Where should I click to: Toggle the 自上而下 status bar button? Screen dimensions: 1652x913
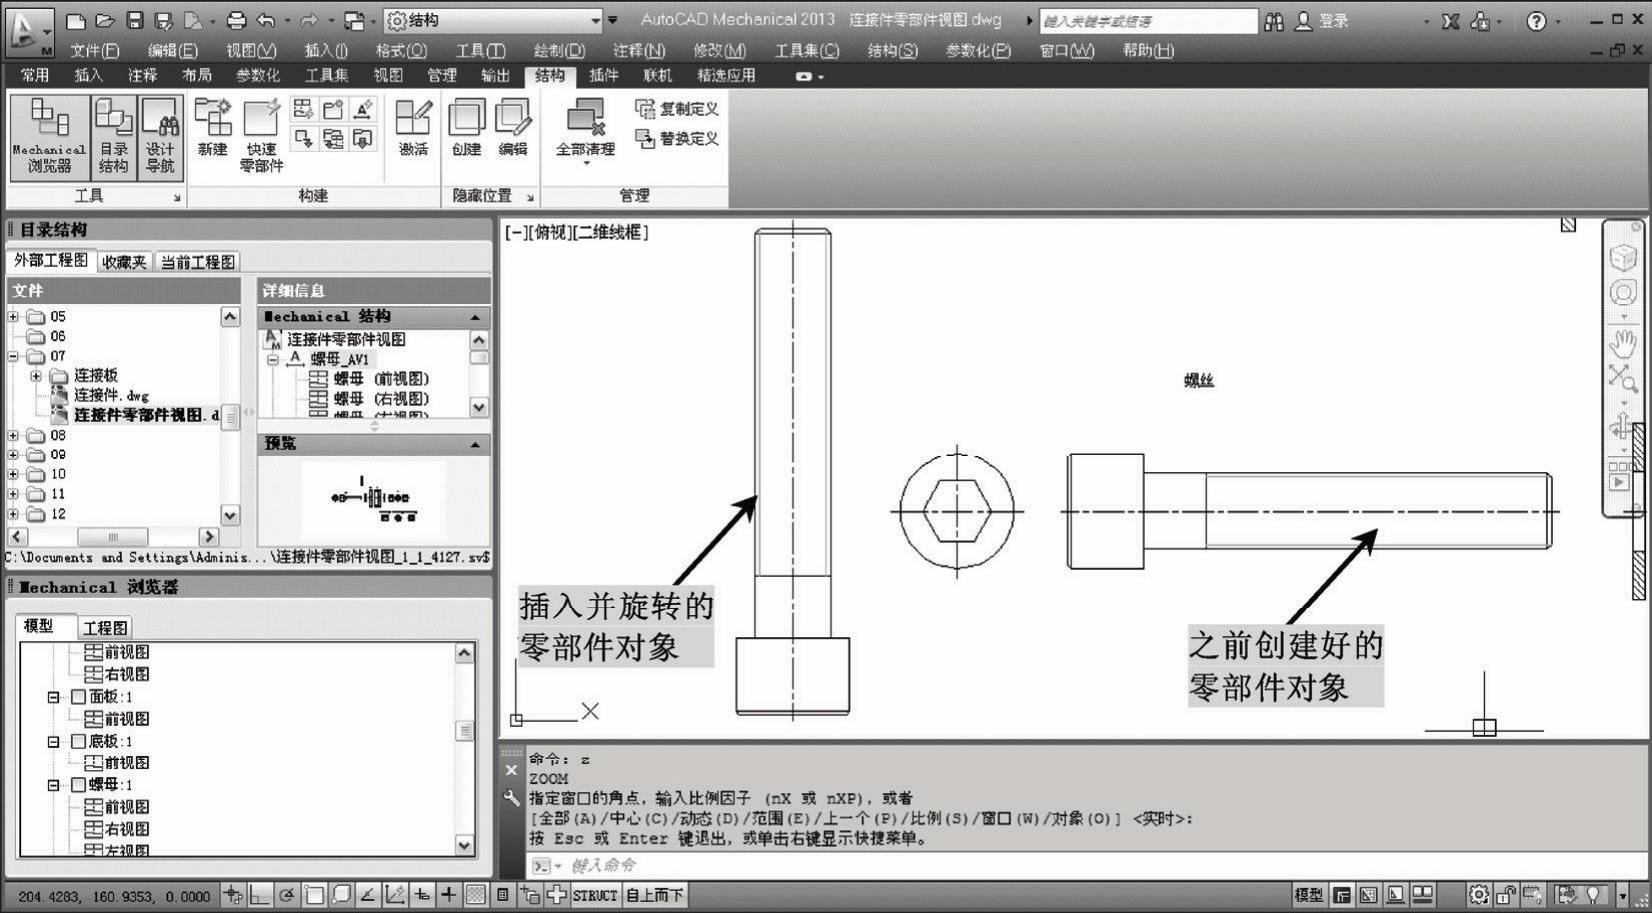(655, 895)
